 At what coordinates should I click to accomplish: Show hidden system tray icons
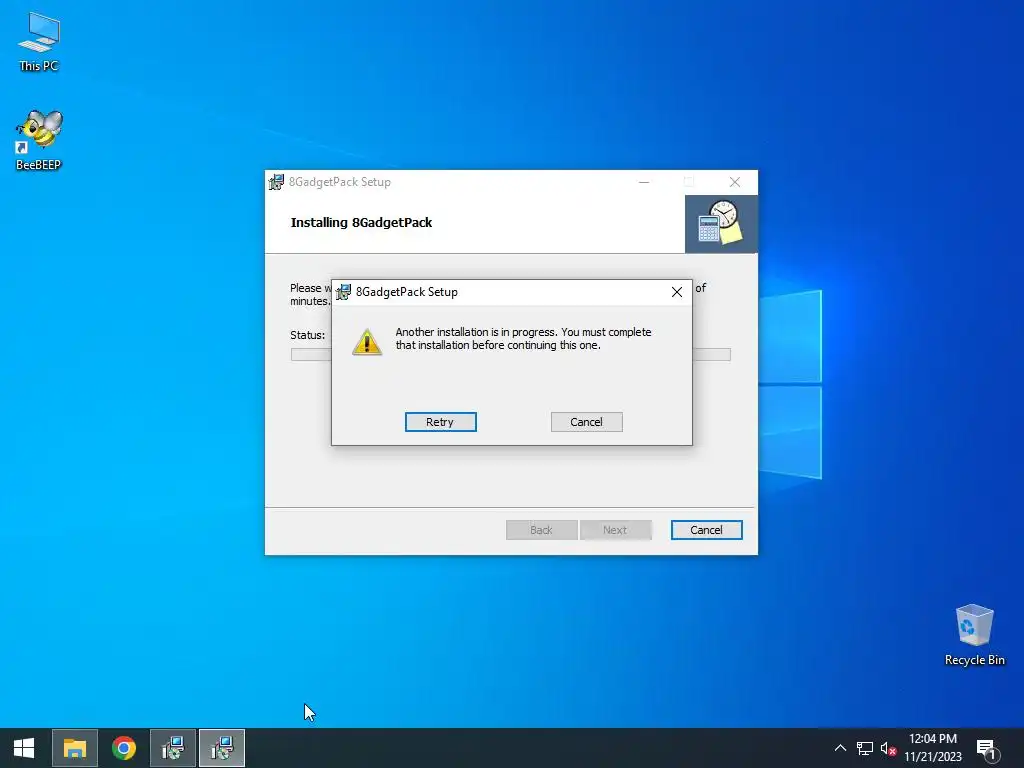coord(840,748)
